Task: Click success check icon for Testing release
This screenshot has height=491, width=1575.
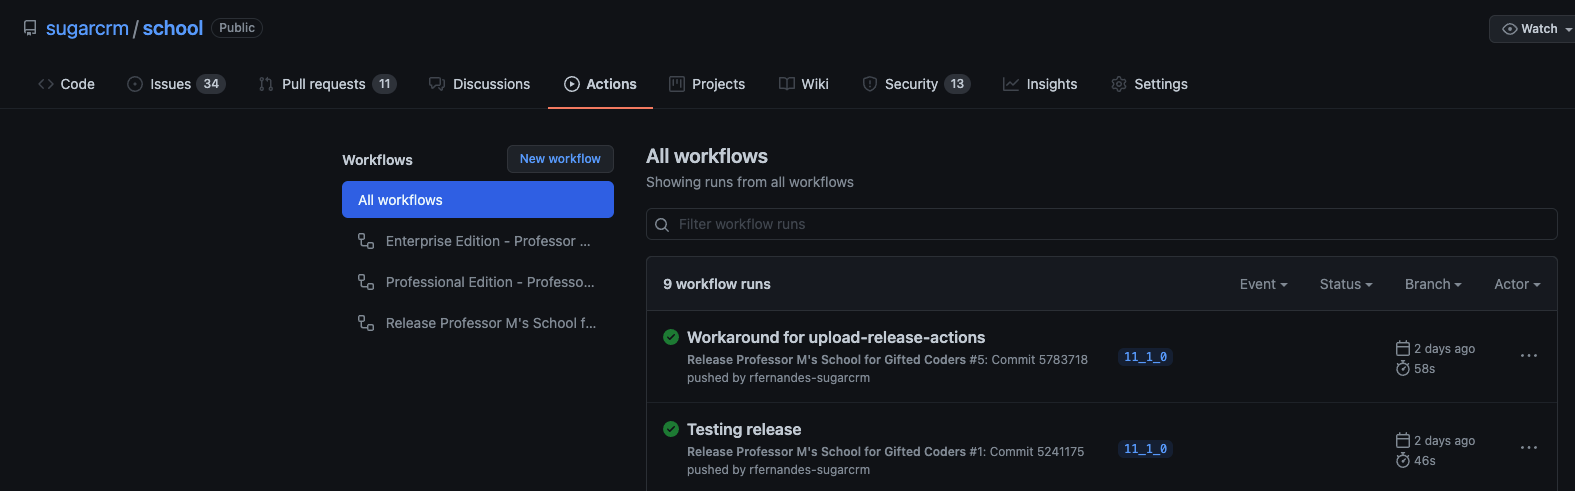Action: point(671,429)
